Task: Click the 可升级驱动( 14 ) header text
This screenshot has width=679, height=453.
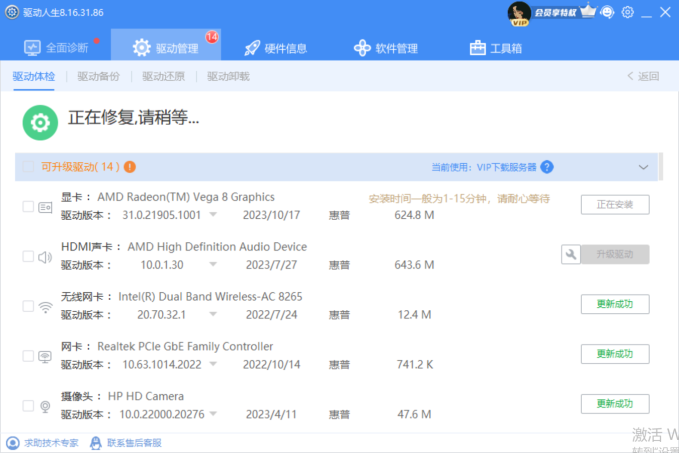Action: [x=81, y=167]
